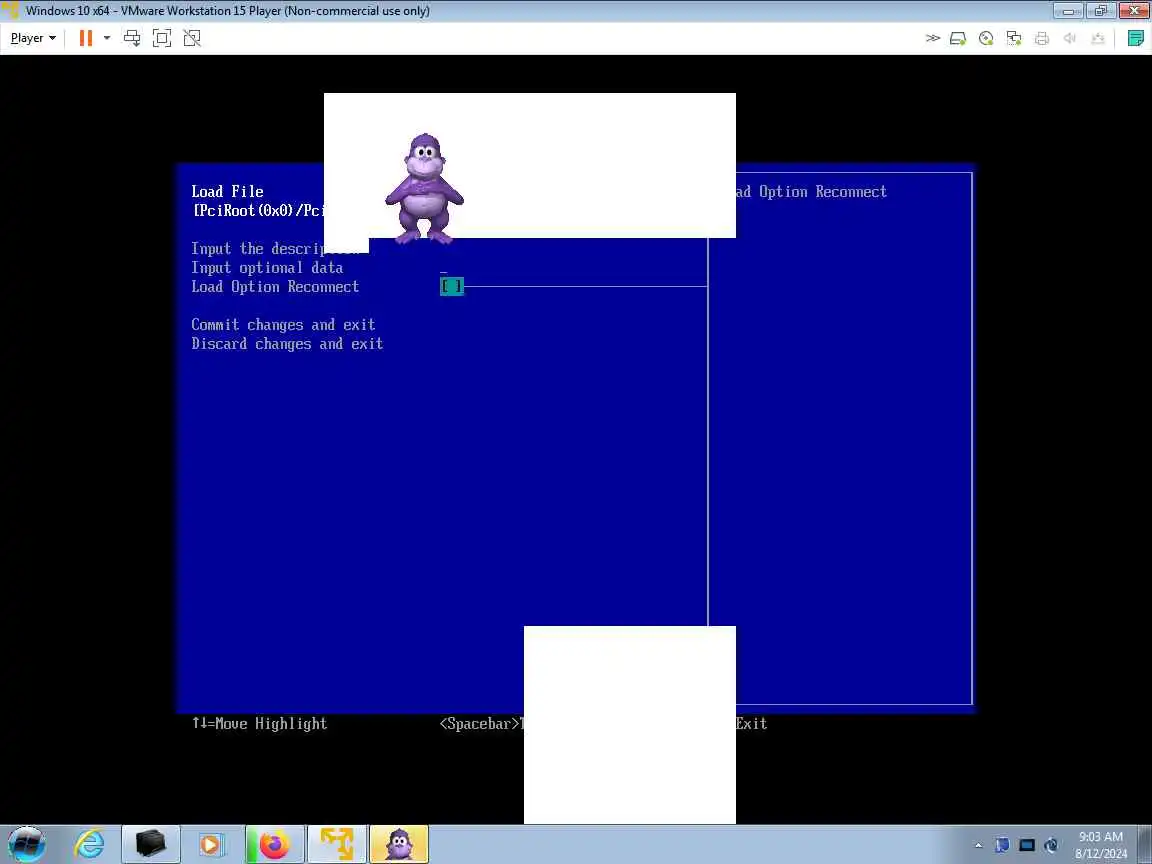Send Ctrl+Alt+Del to the virtual machine

coord(132,38)
